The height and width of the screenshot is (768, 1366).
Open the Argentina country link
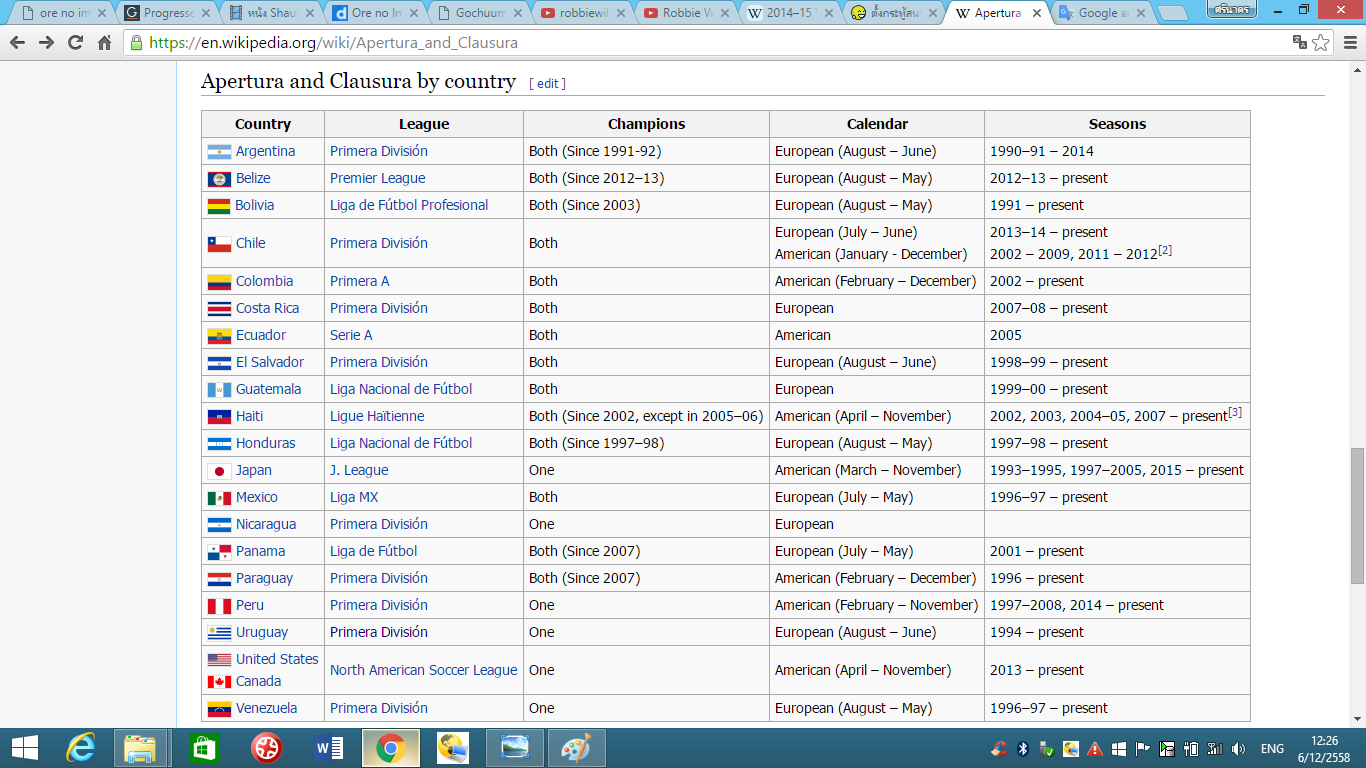click(265, 152)
